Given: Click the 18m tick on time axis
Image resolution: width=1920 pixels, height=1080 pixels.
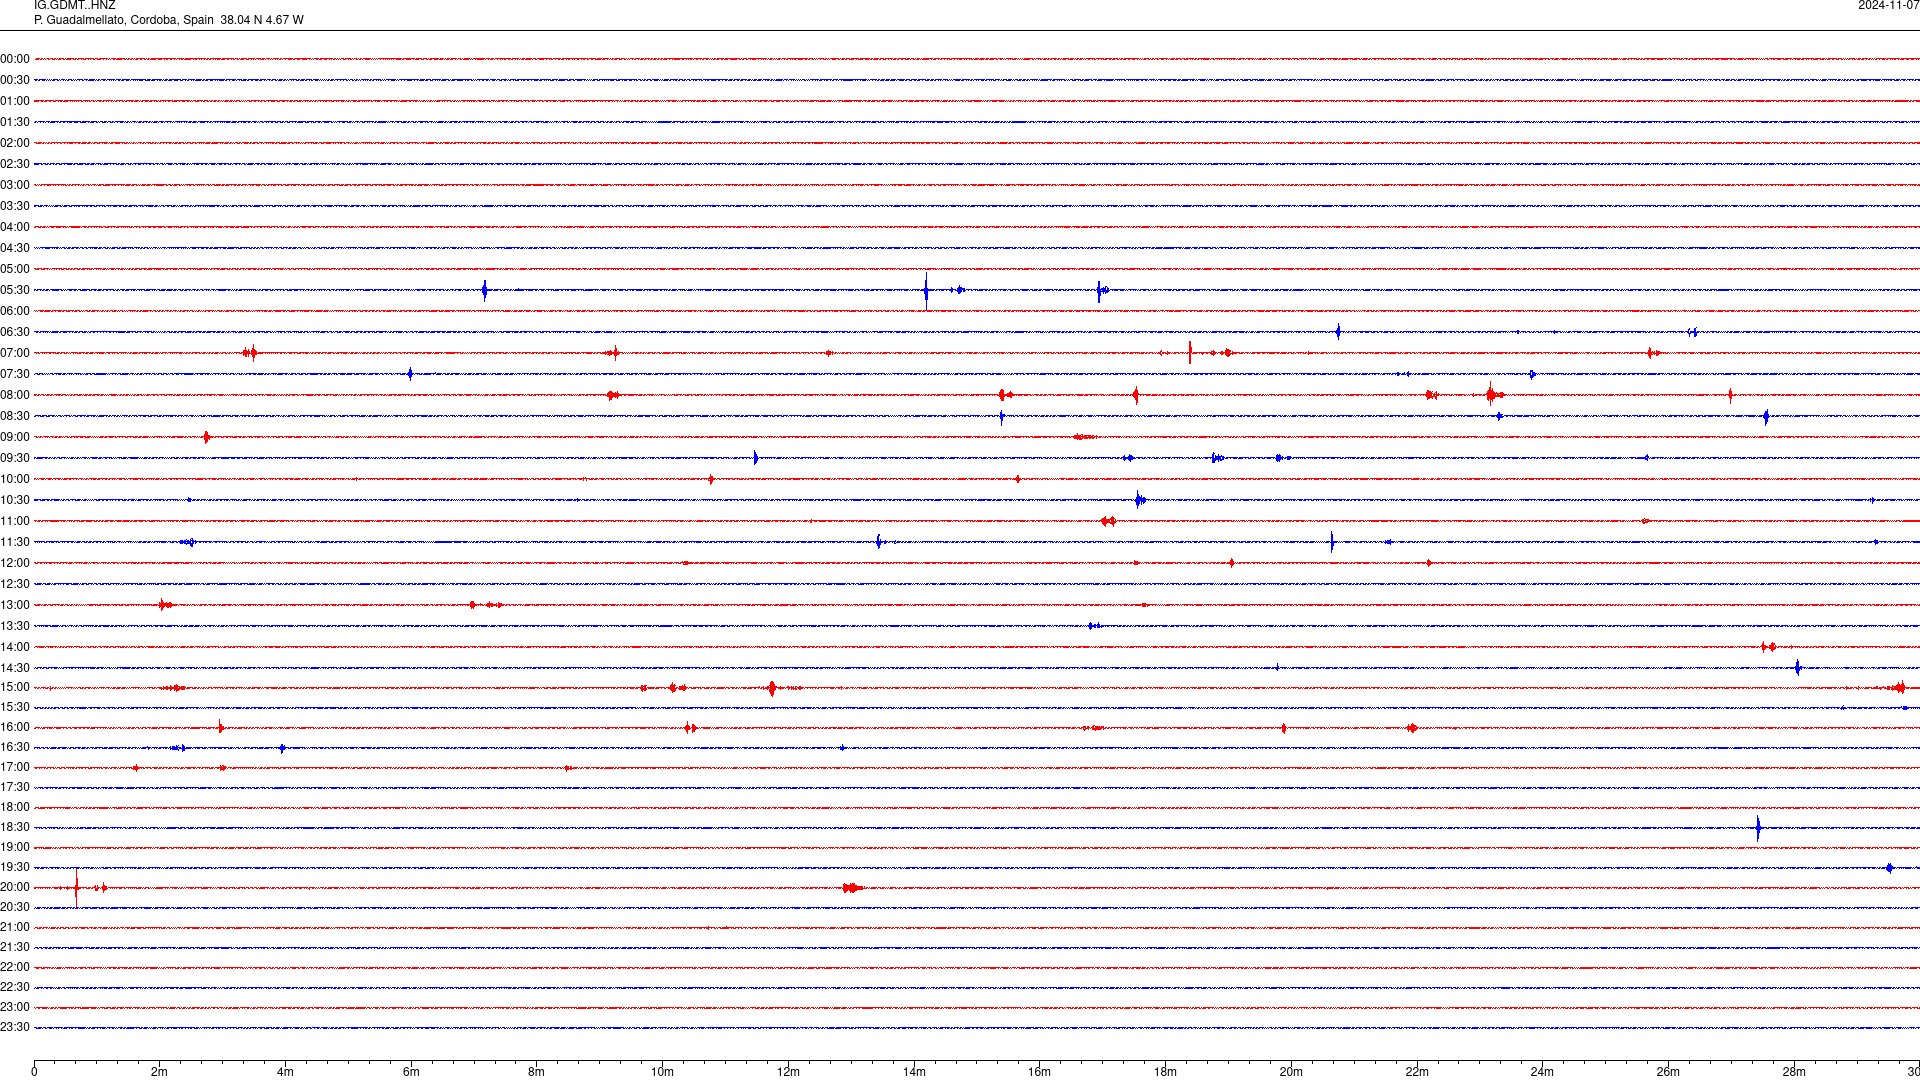Looking at the screenshot, I should [x=1165, y=1072].
